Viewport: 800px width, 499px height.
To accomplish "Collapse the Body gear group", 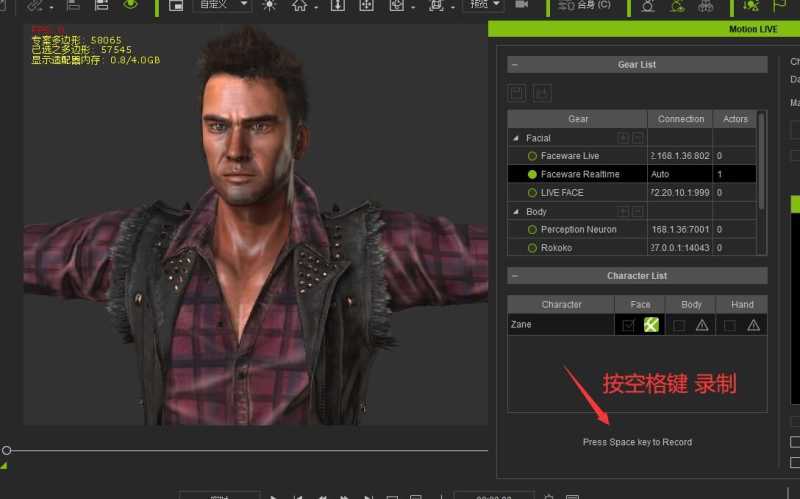I will pyautogui.click(x=516, y=212).
